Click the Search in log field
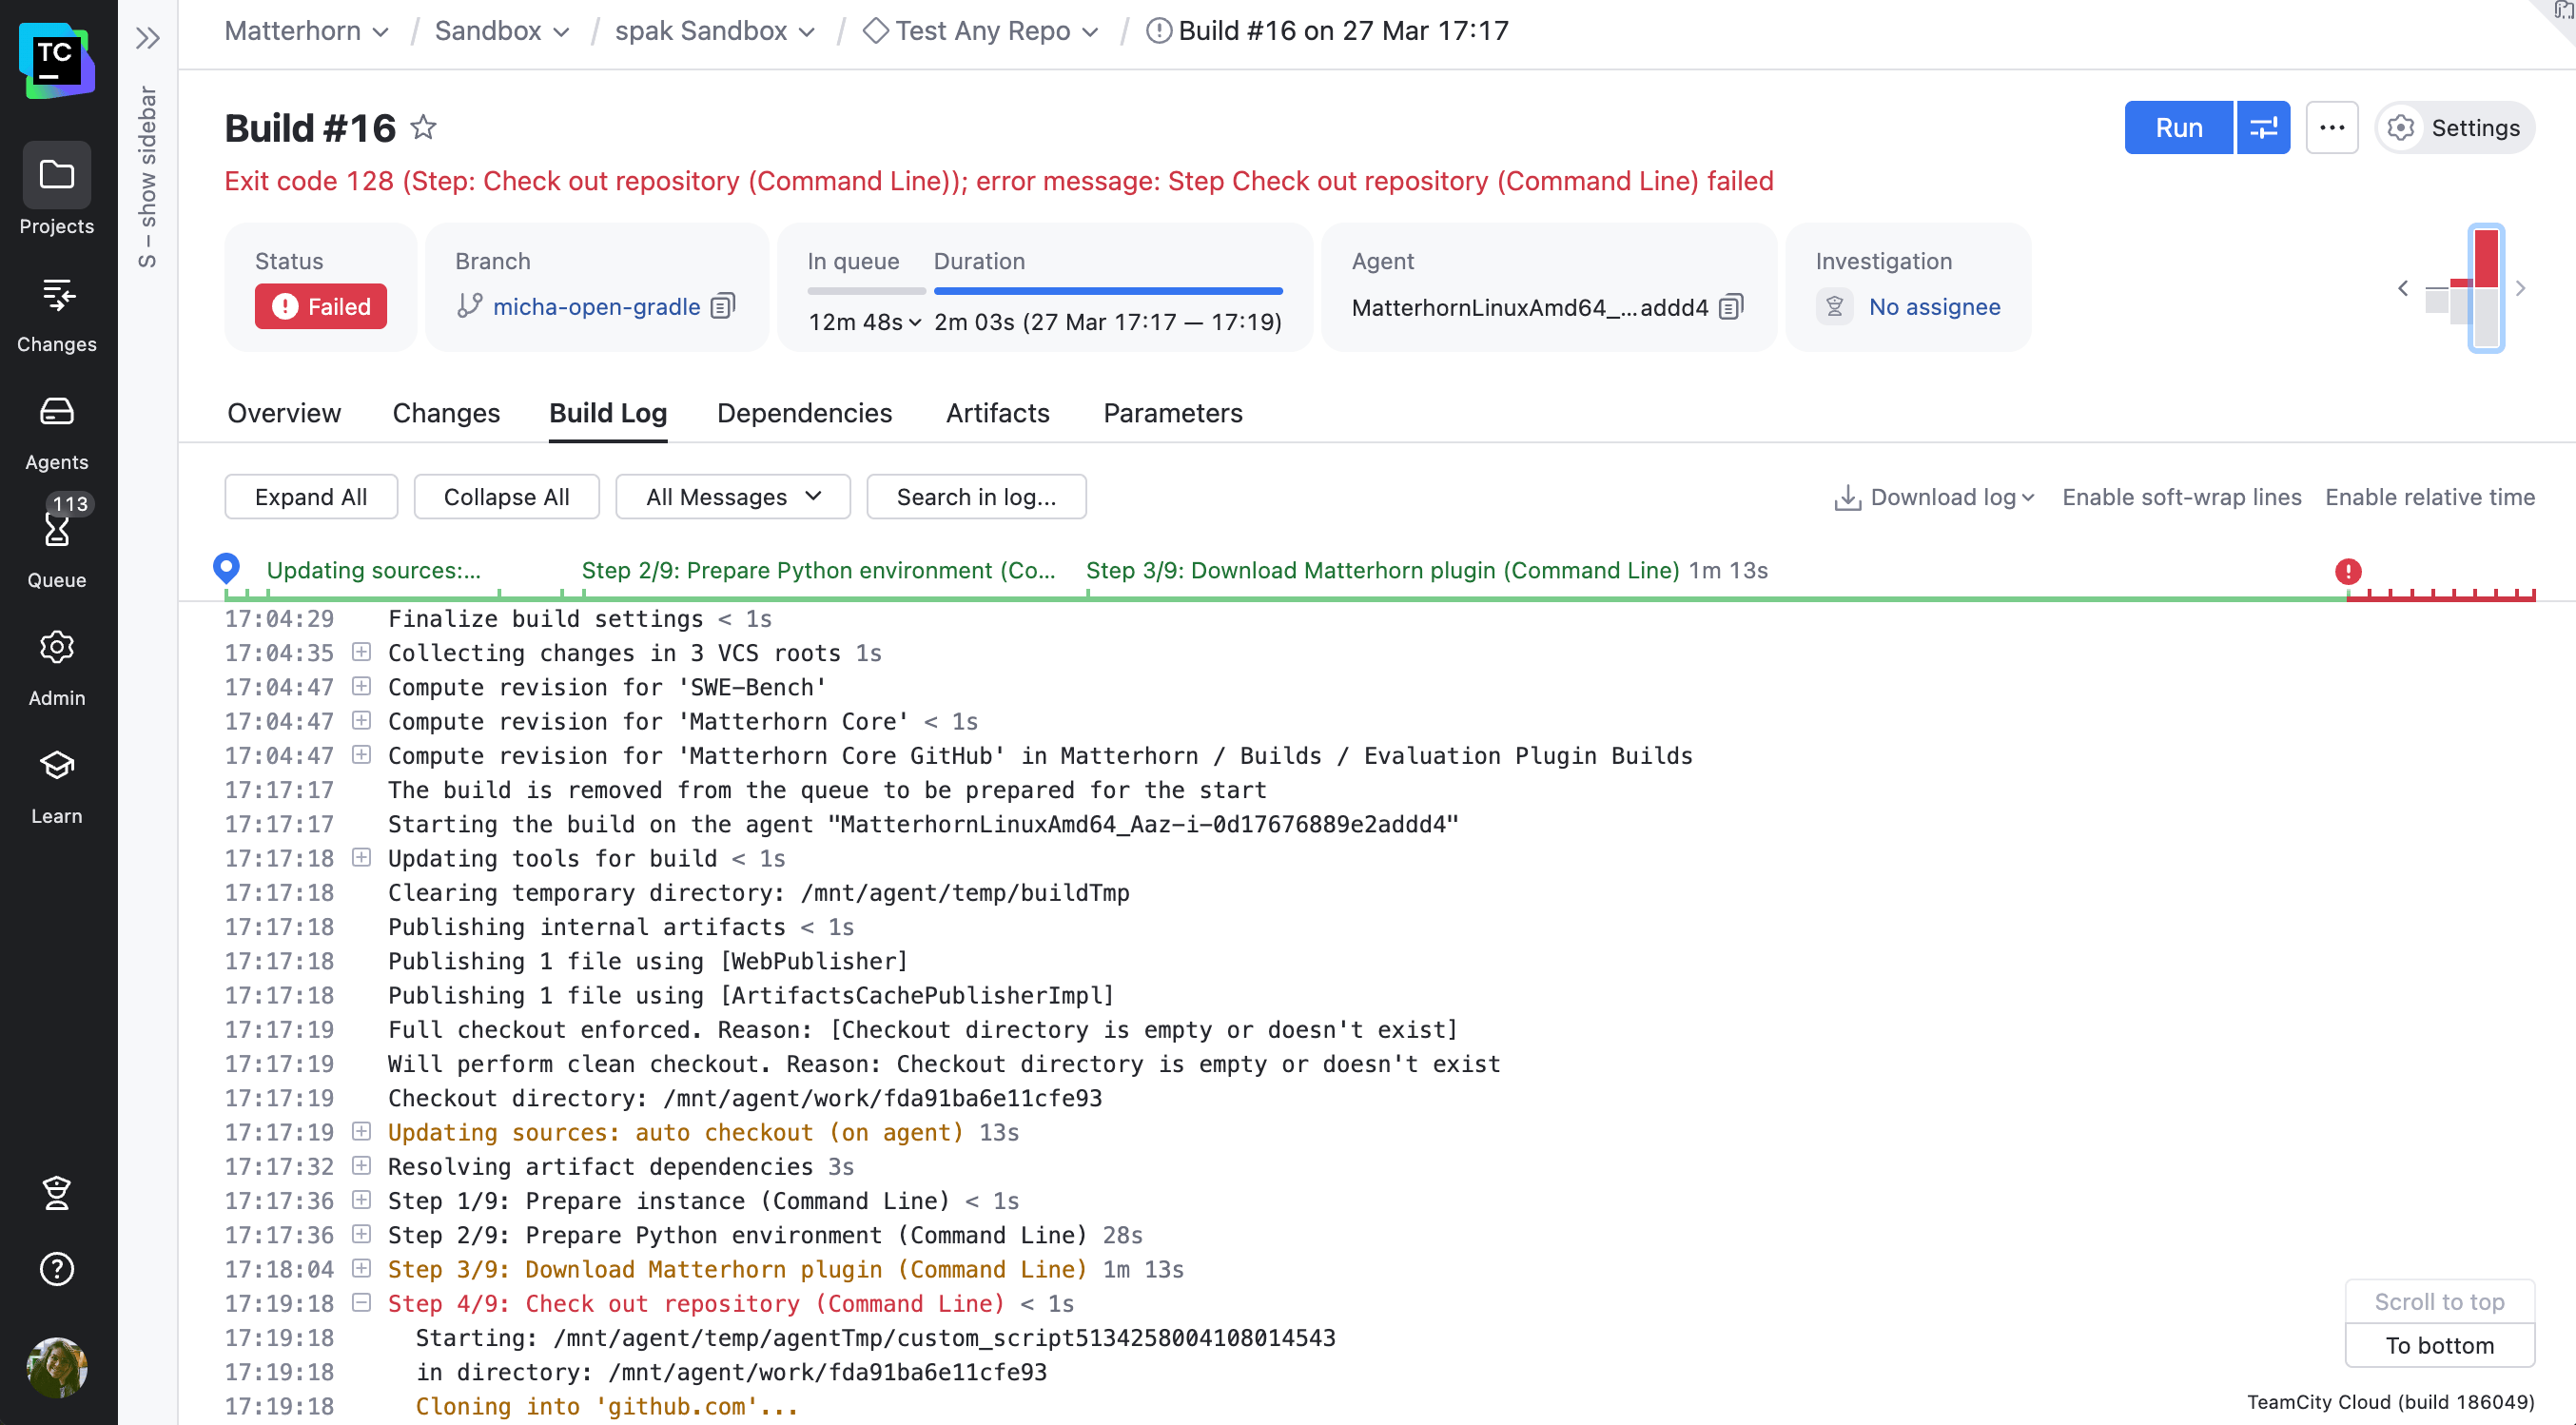2576x1425 pixels. pyautogui.click(x=976, y=496)
